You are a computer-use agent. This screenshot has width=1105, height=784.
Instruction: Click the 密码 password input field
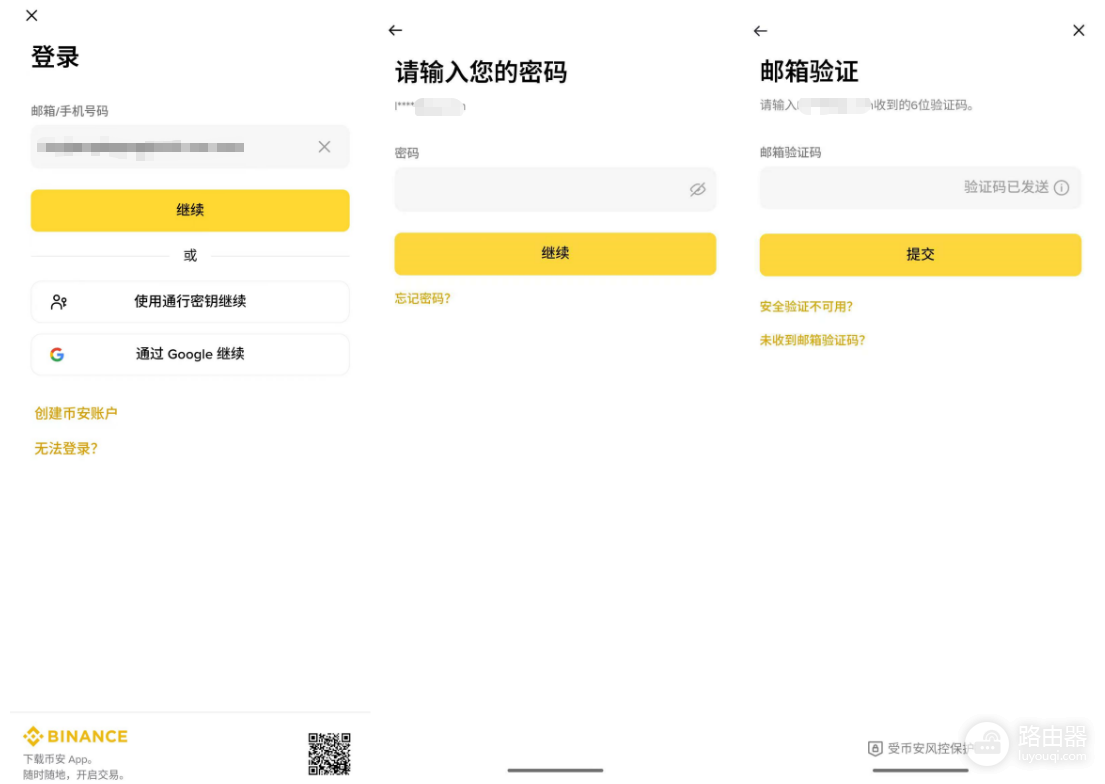click(x=555, y=189)
